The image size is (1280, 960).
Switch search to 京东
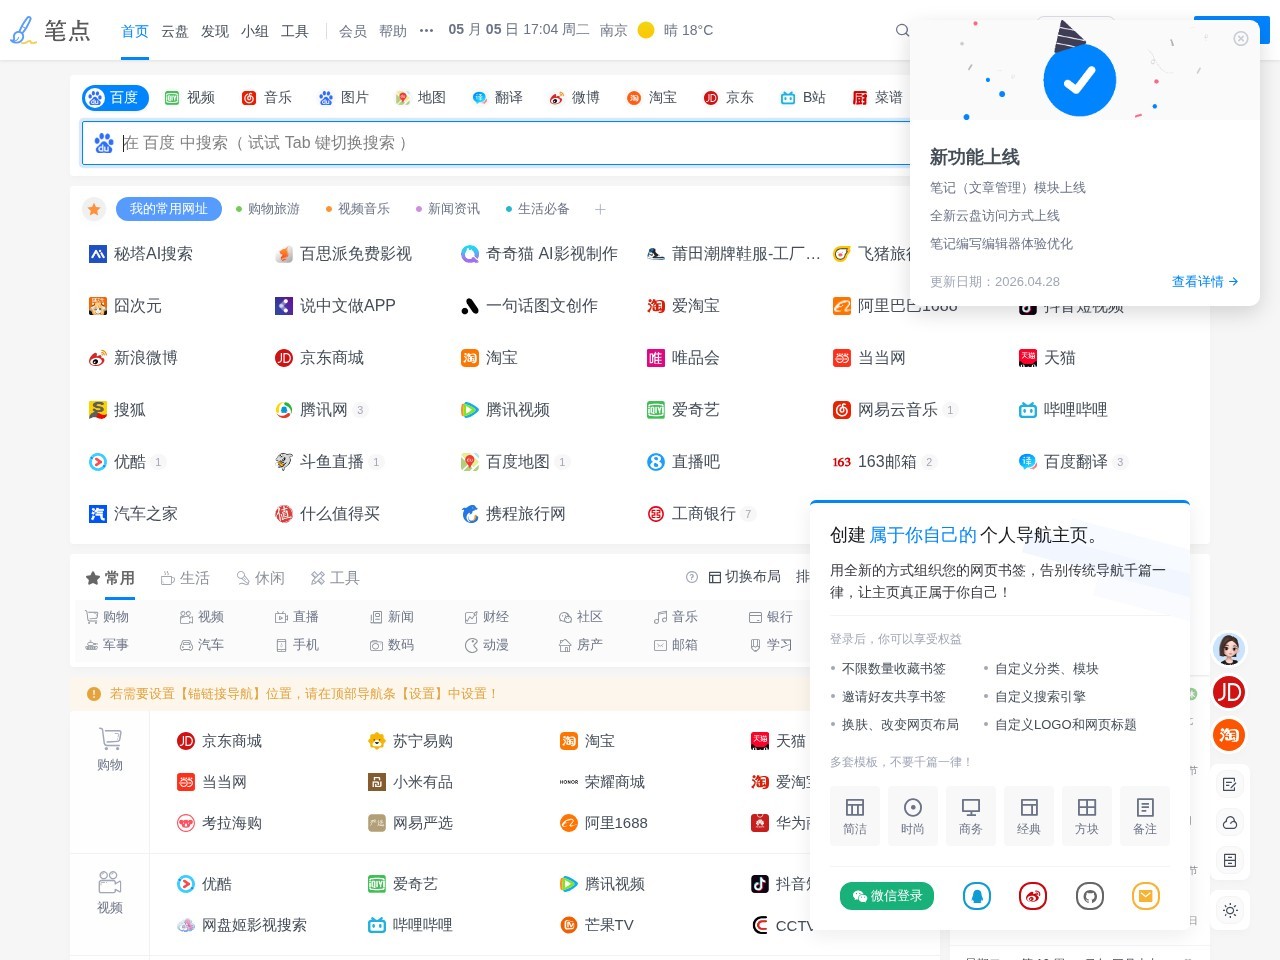click(x=728, y=97)
